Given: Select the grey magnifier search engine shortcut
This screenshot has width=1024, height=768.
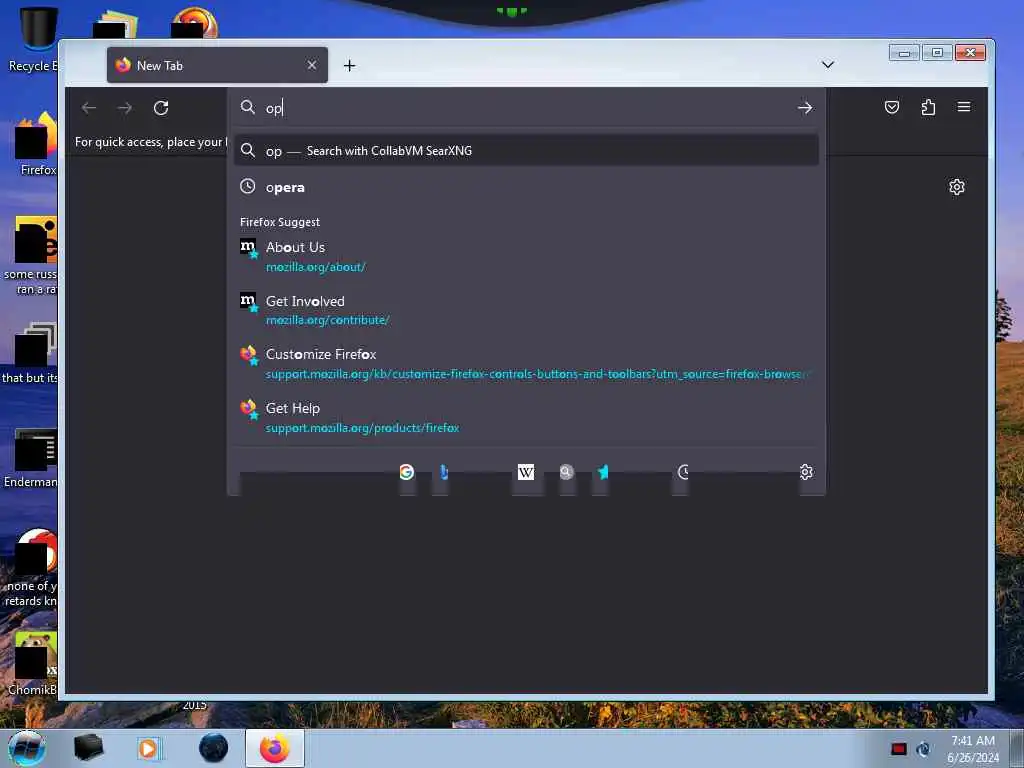Looking at the screenshot, I should (566, 472).
